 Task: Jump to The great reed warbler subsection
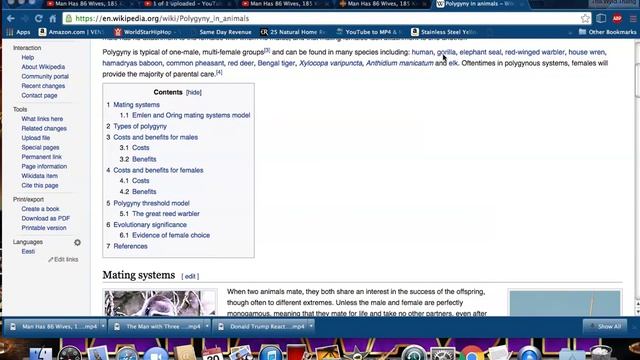[x=166, y=214]
